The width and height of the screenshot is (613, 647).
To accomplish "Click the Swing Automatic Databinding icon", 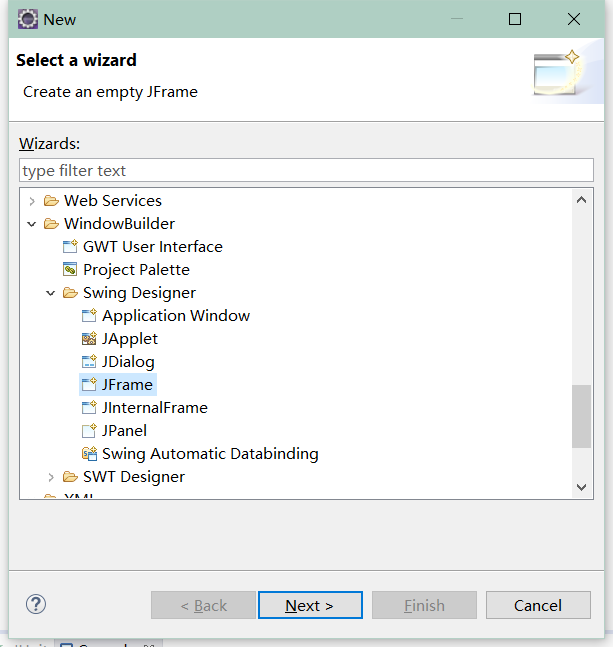I will (x=89, y=454).
